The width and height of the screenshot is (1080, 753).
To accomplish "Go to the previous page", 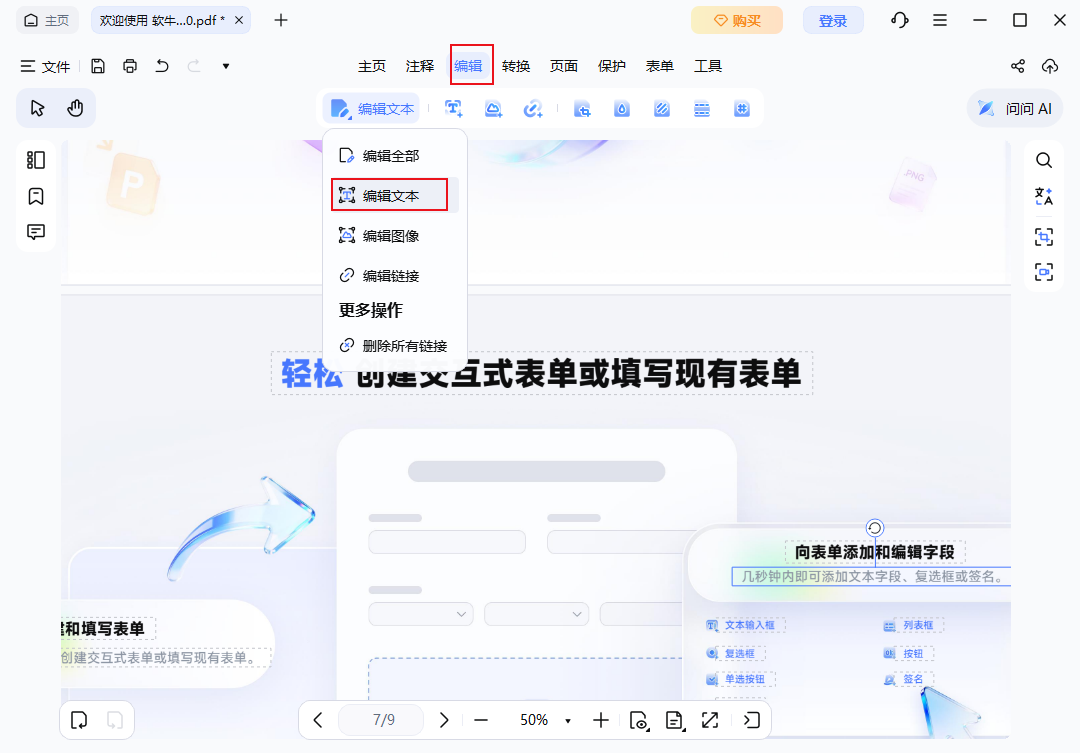I will point(318,720).
